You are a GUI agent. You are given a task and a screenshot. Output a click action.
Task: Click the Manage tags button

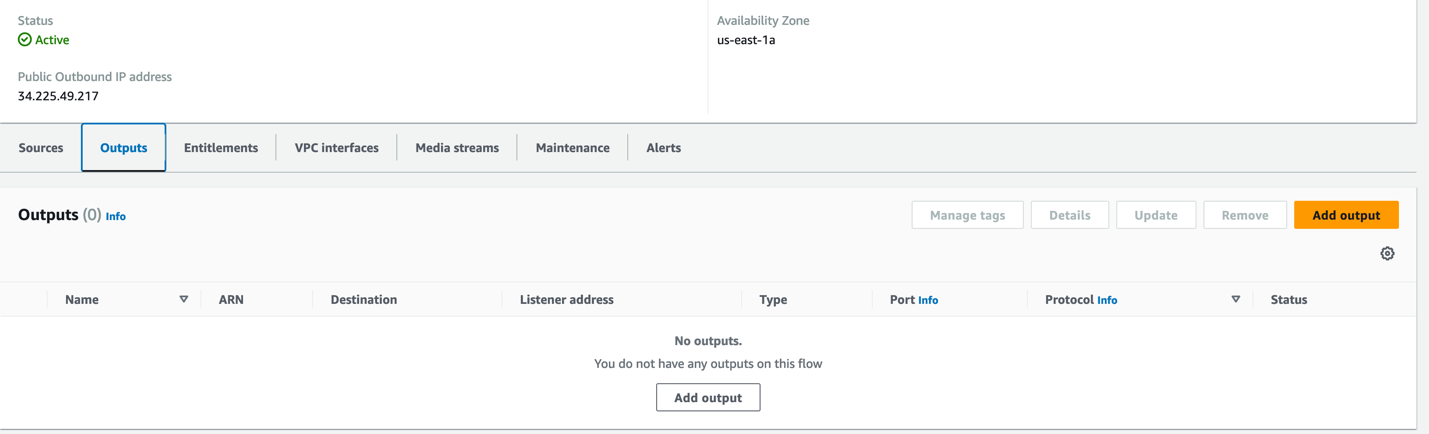click(967, 215)
